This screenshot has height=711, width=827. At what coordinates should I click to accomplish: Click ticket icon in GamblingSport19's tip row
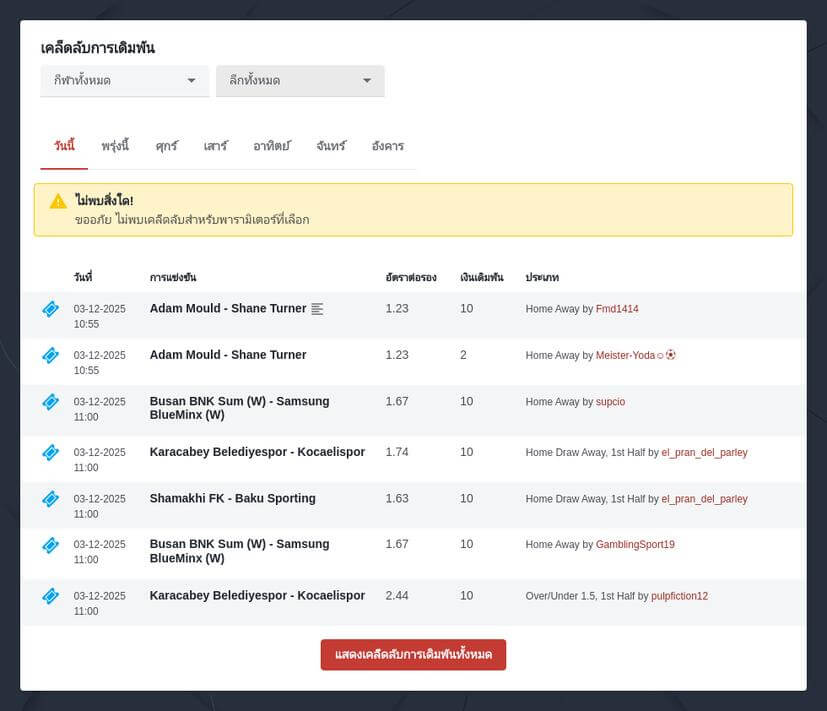(x=50, y=545)
